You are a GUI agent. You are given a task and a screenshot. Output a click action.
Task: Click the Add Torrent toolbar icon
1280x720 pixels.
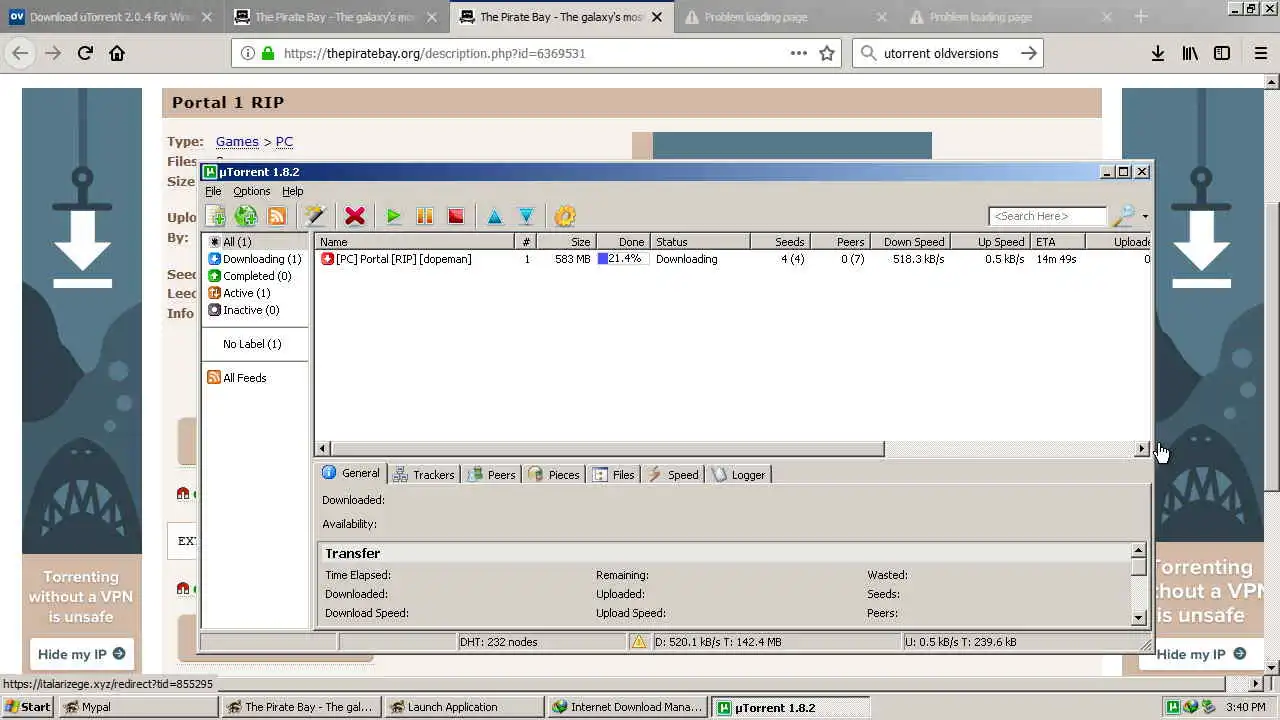point(215,216)
